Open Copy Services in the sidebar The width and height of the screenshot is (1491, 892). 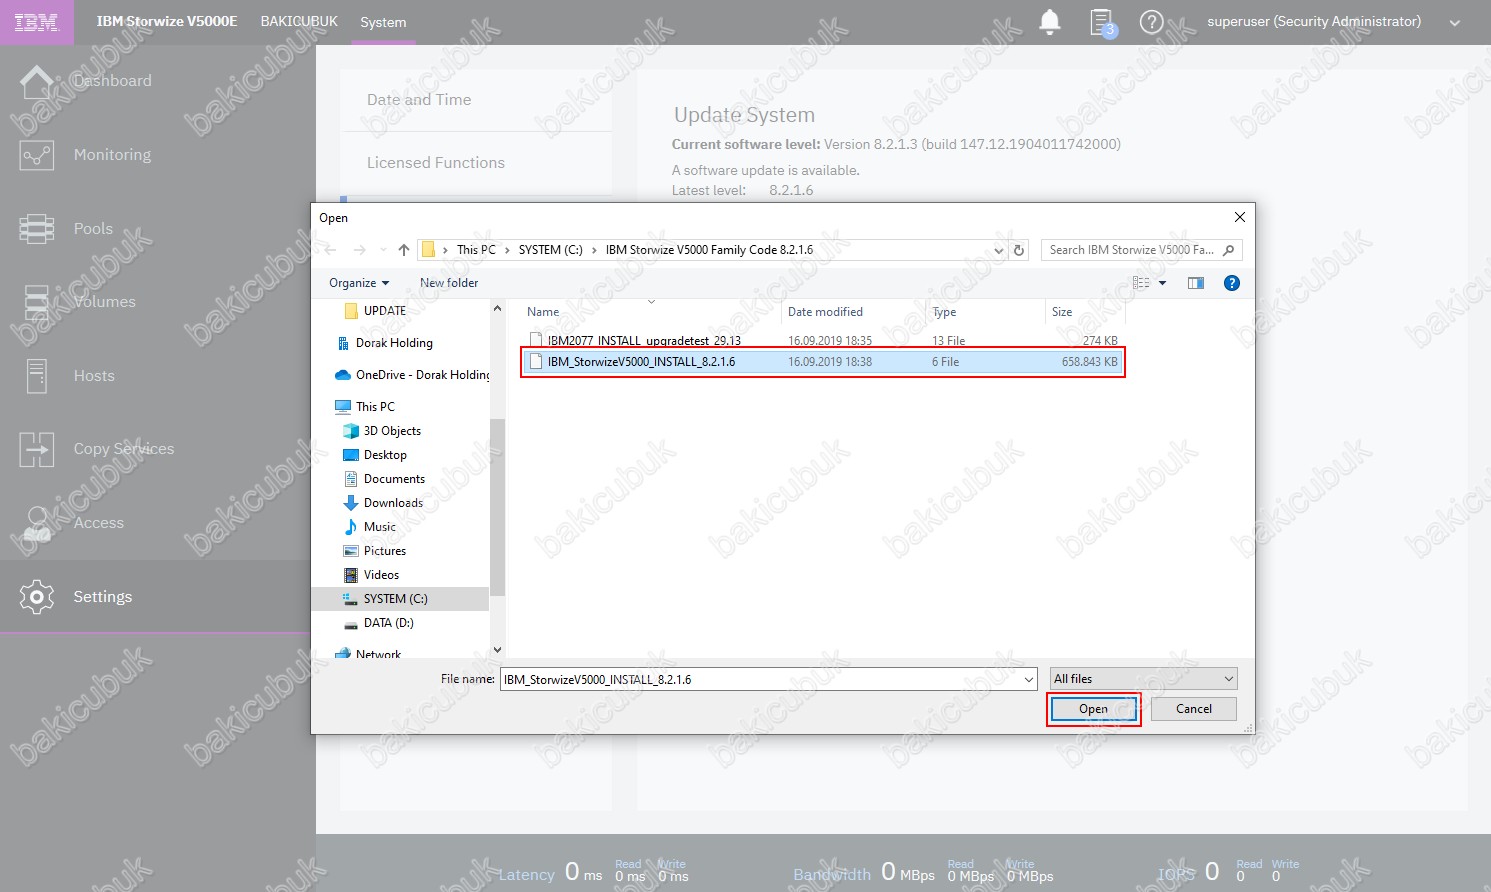pos(123,449)
